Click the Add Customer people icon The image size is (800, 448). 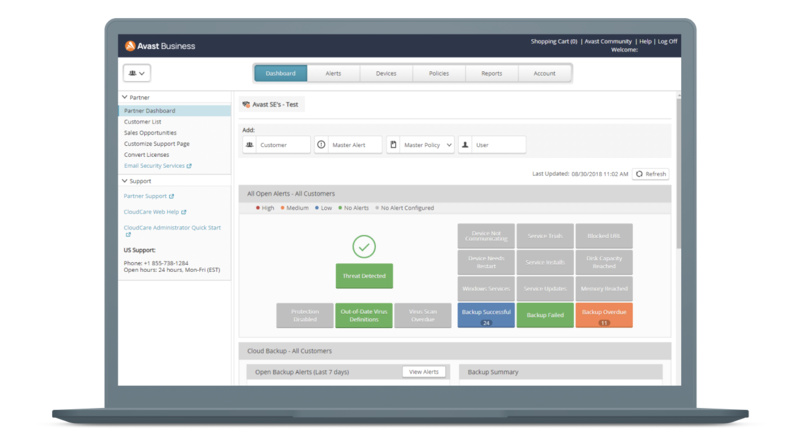pyautogui.click(x=249, y=145)
